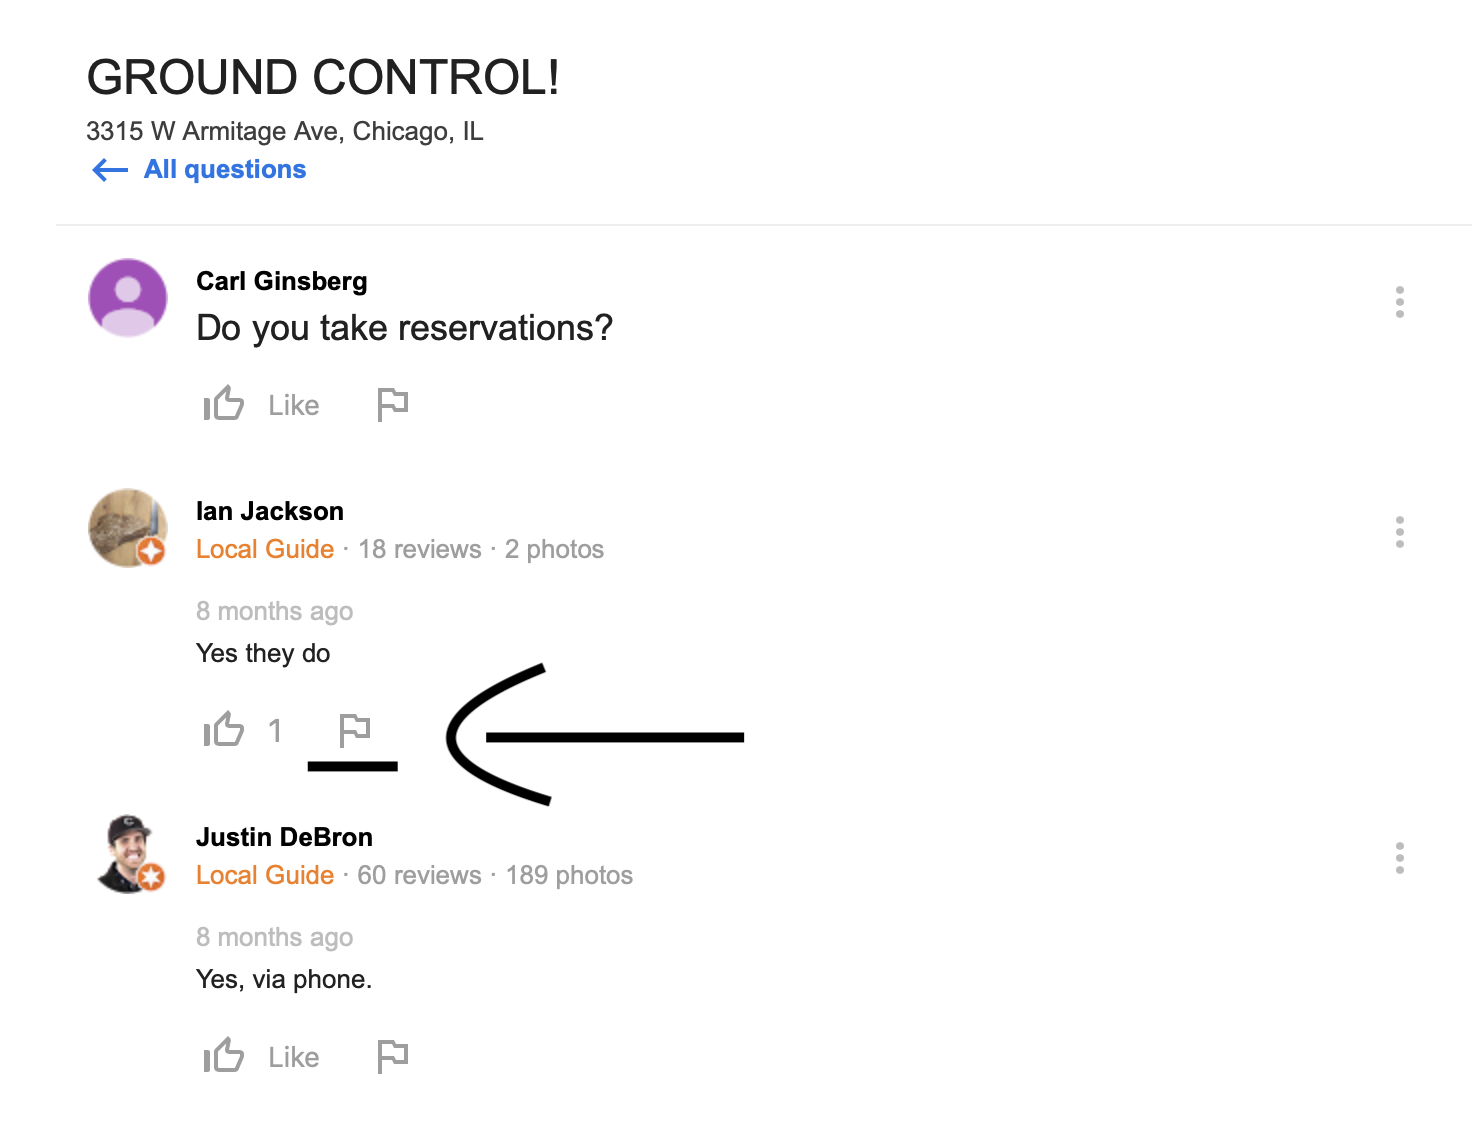The height and width of the screenshot is (1138, 1472).
Task: Flag Carl Ginsberg's question as inappropriate
Action: 392,404
